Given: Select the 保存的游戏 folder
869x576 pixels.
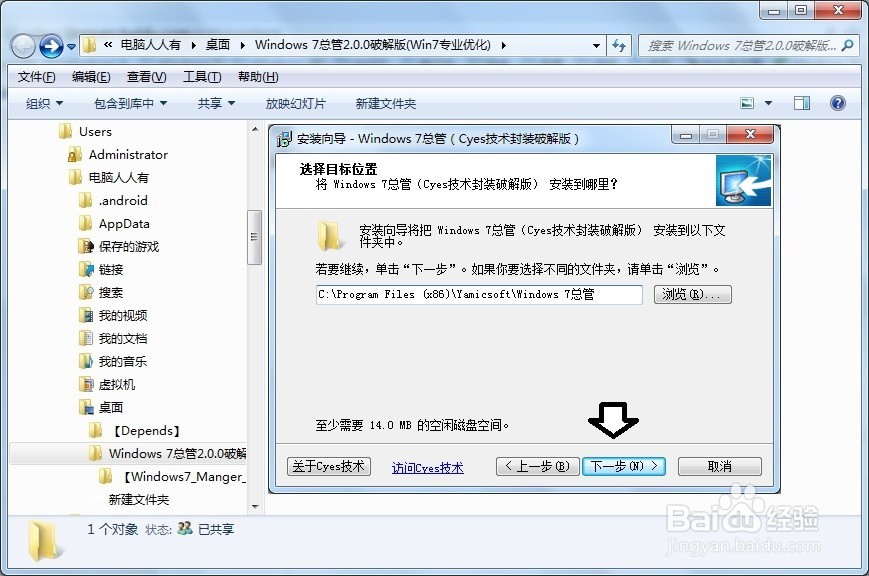Looking at the screenshot, I should [x=129, y=247].
